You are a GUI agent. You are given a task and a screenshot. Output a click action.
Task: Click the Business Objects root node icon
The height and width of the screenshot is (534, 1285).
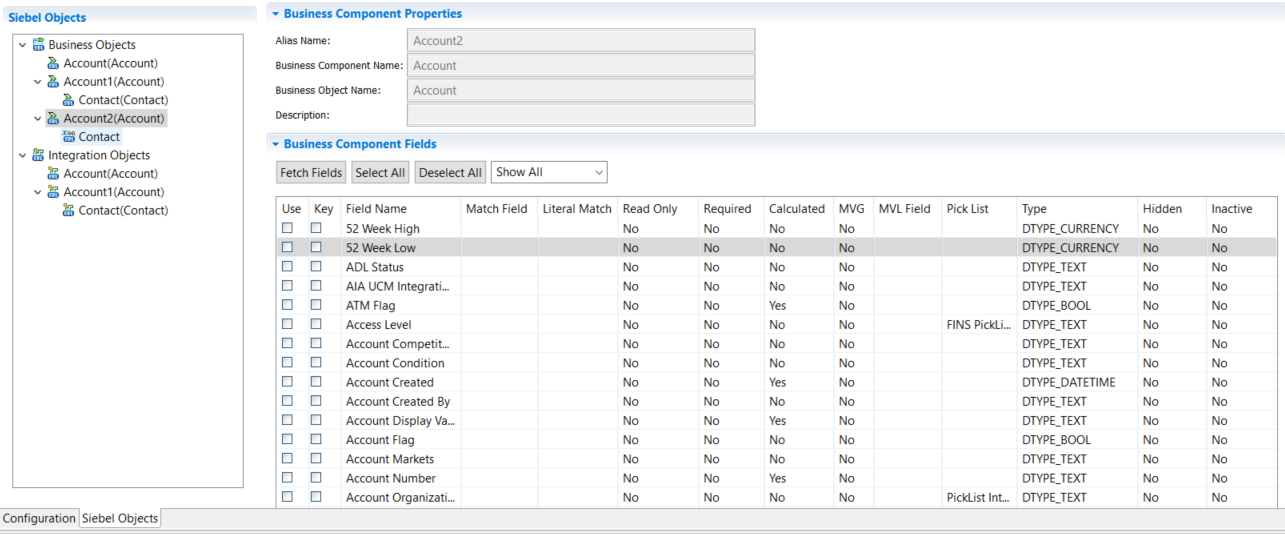pos(38,45)
